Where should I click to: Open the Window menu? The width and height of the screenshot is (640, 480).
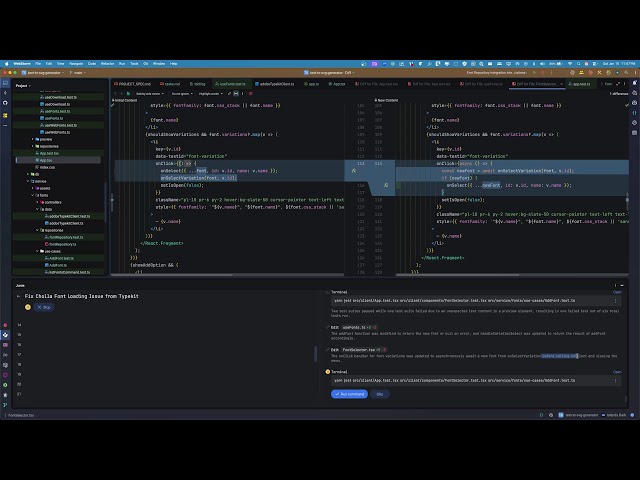159,64
